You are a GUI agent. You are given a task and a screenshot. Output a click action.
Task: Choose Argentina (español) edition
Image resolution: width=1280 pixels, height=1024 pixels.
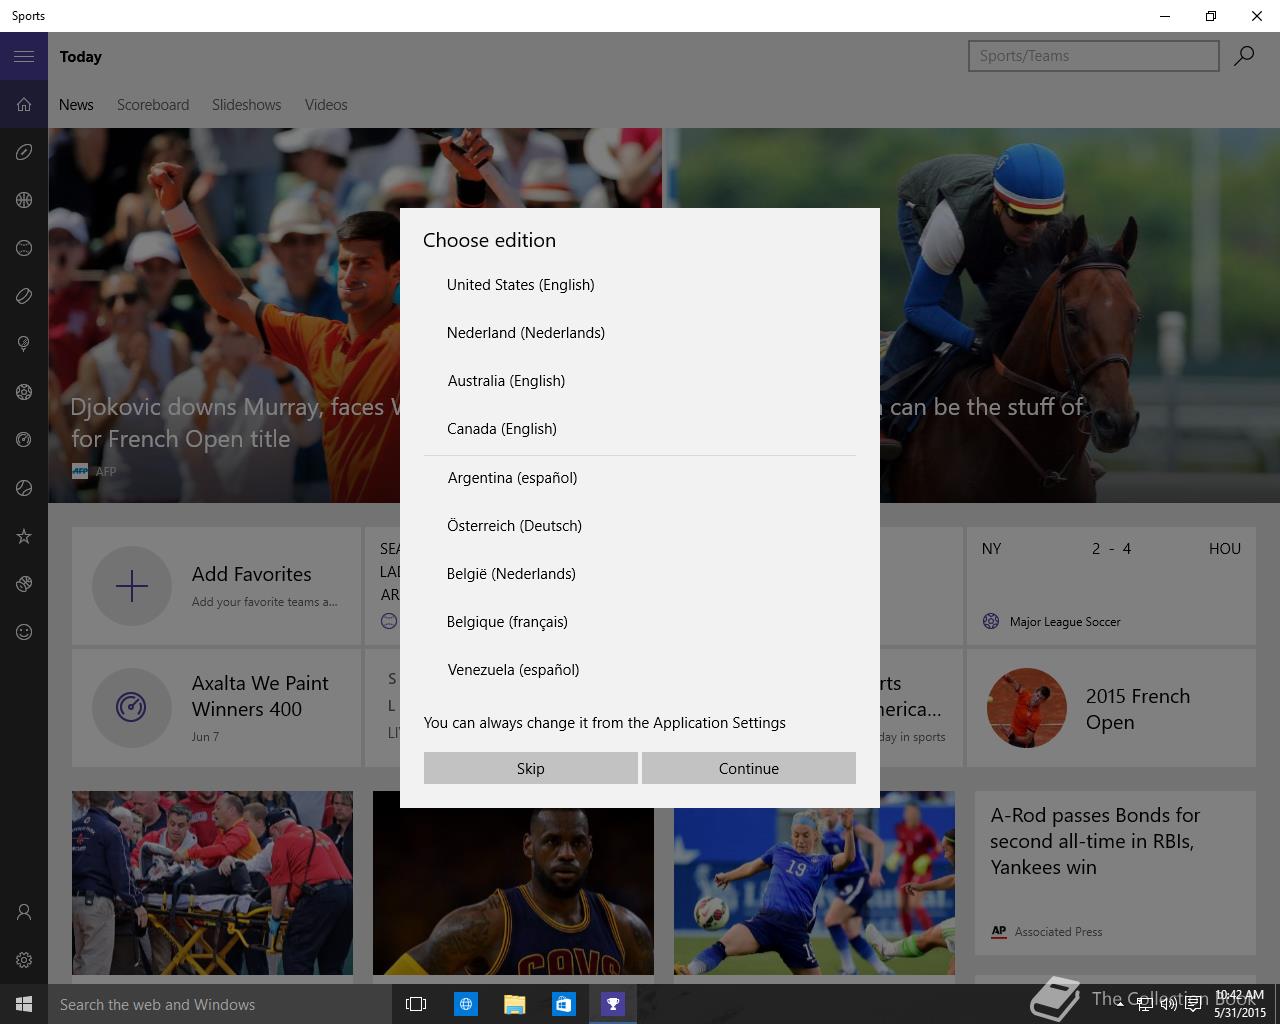pyautogui.click(x=640, y=478)
